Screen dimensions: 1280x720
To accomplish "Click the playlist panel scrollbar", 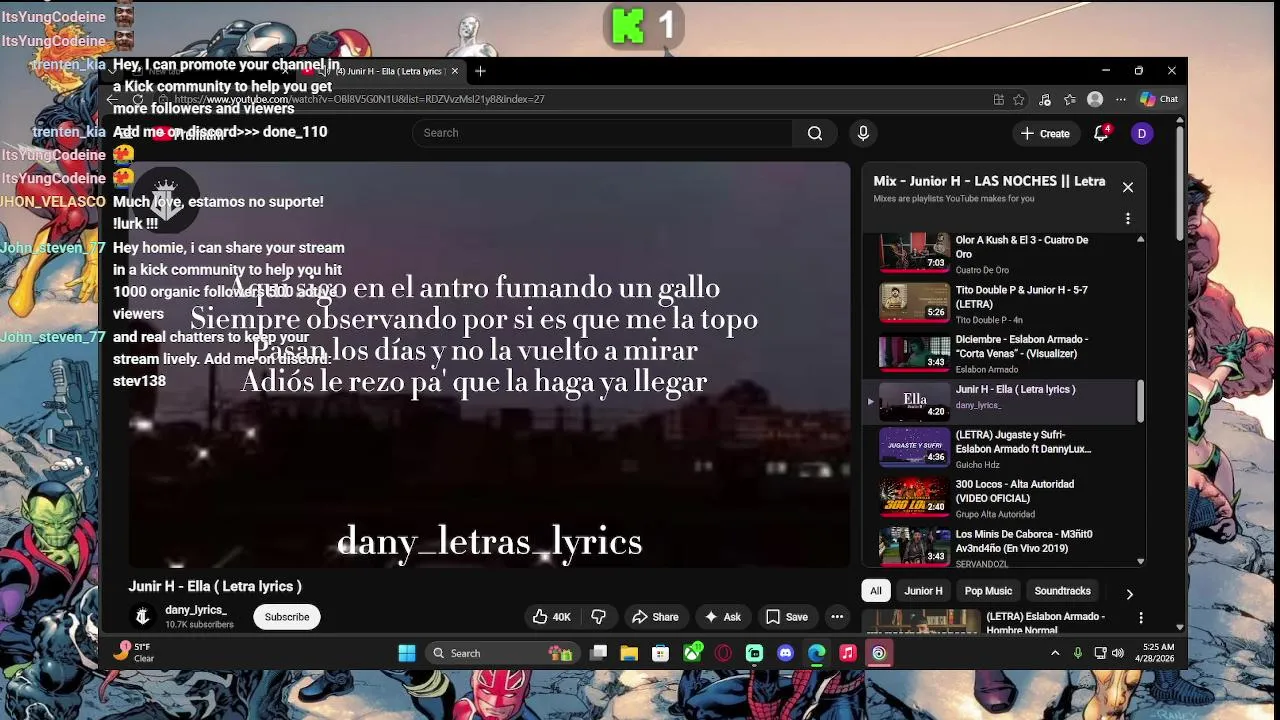I will point(1140,400).
